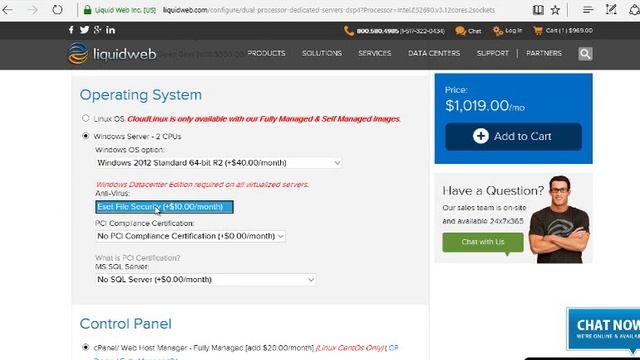Click the 800.580.4985 phone number
The image size is (640, 360).
pyautogui.click(x=377, y=31)
